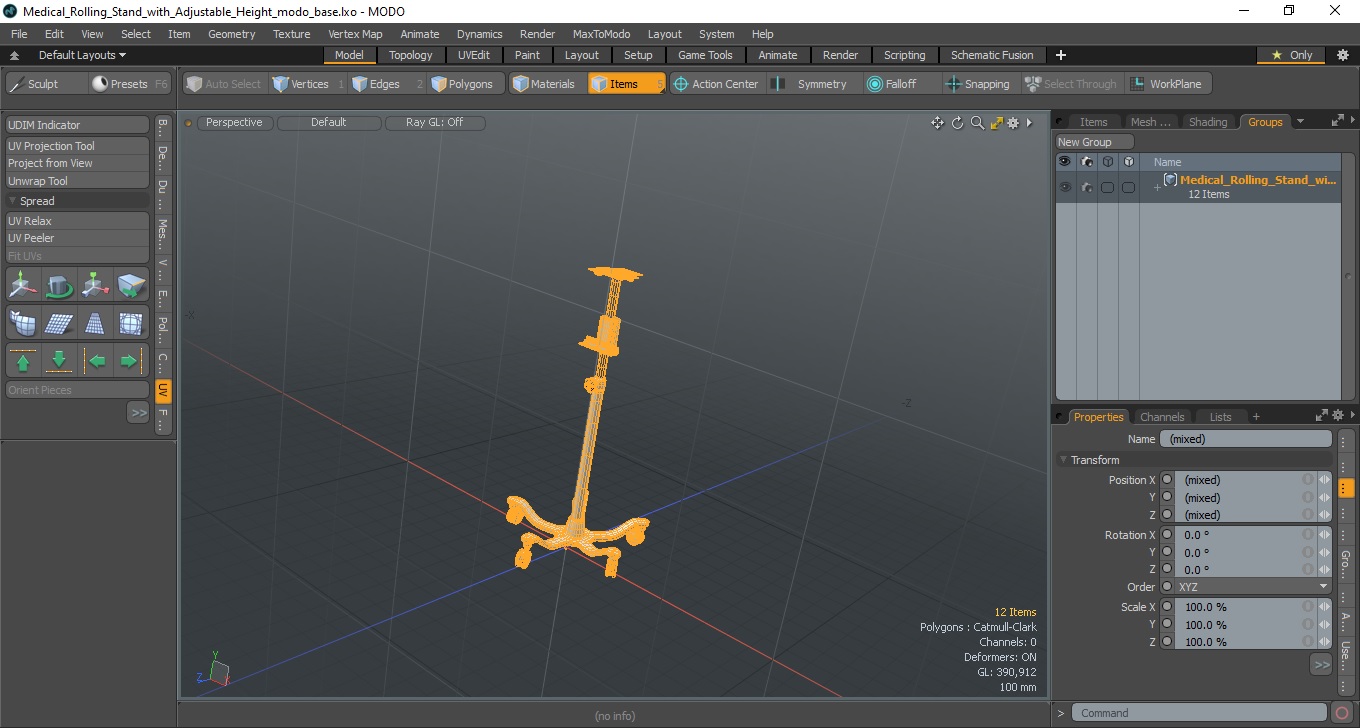
Task: Adjust the Rotation Y slider arrows
Action: point(1325,552)
